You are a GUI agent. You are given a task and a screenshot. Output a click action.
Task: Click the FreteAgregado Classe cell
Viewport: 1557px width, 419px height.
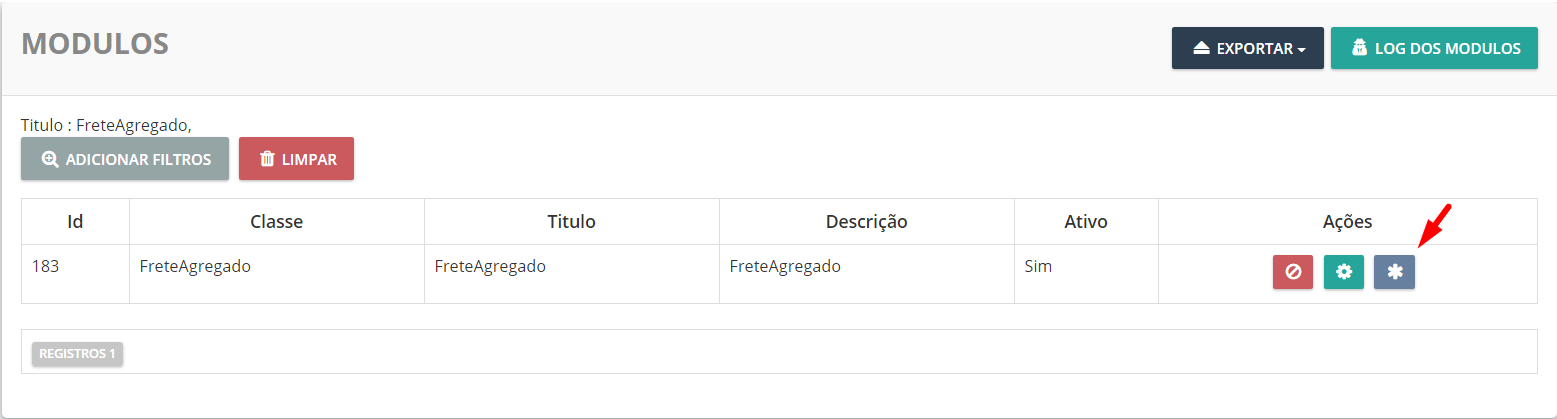[195, 267]
